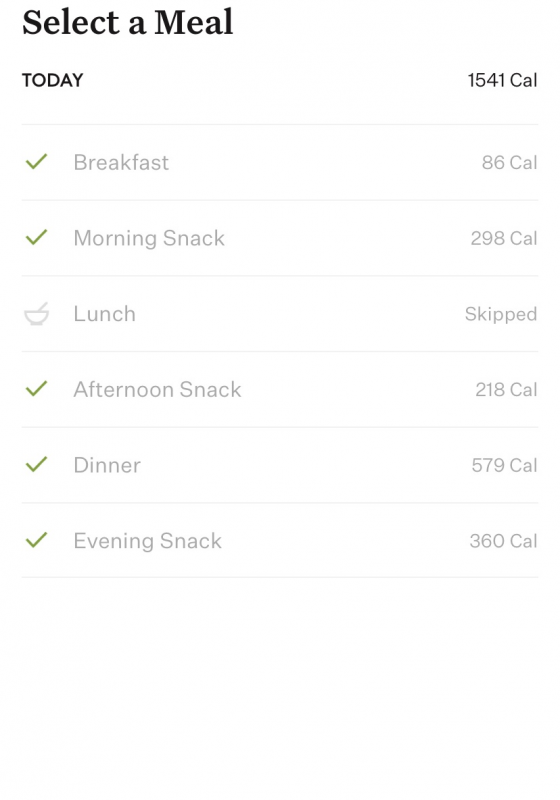
Task: Click the Afternoon Snack checkmark icon
Action: [36, 389]
